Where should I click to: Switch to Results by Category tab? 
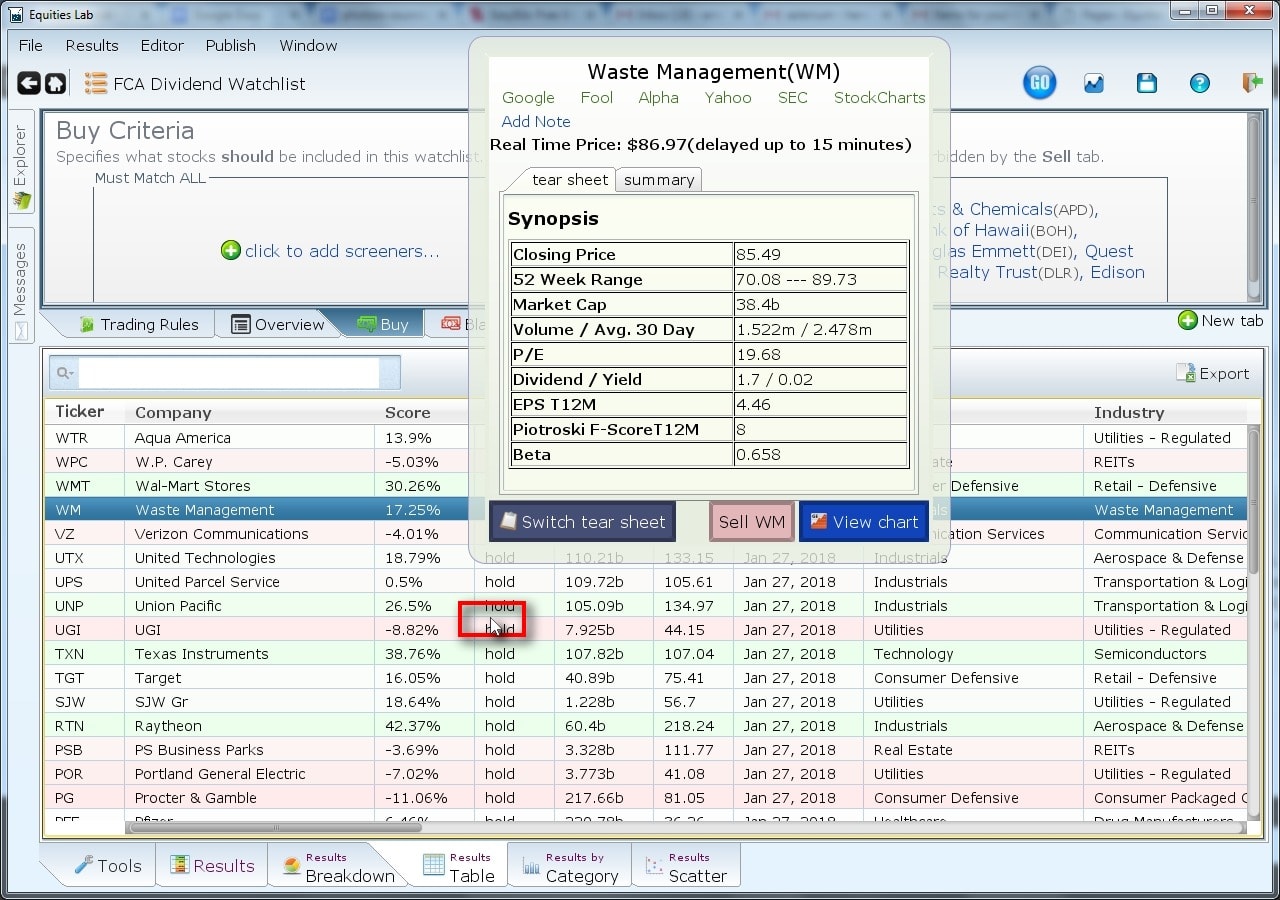(569, 867)
